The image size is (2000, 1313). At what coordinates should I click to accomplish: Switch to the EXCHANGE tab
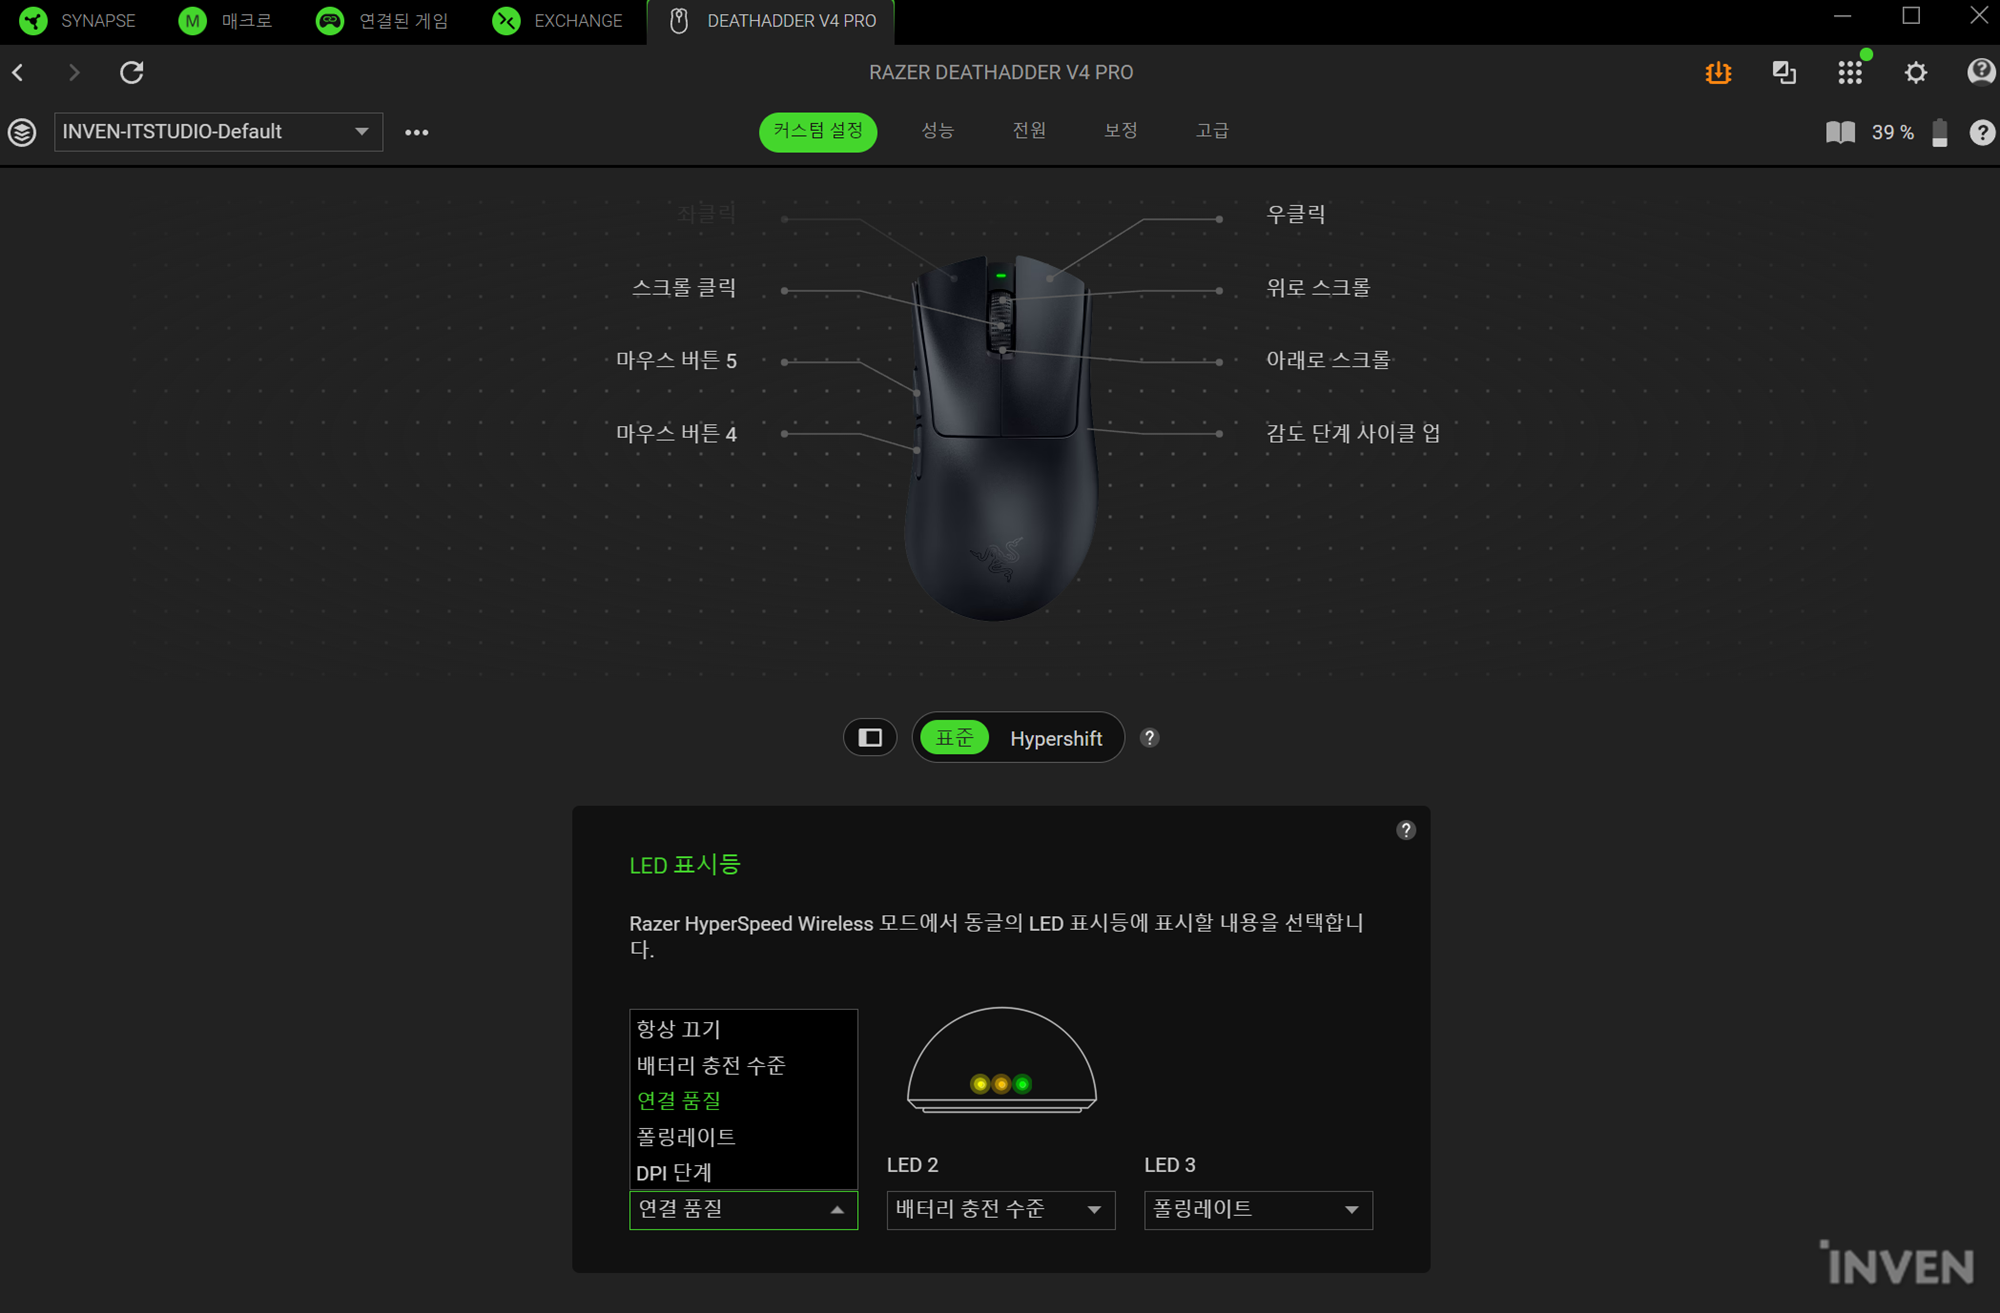click(x=558, y=21)
